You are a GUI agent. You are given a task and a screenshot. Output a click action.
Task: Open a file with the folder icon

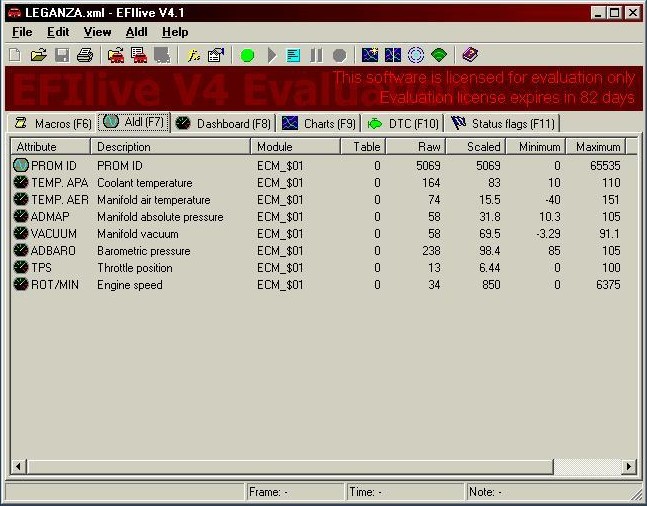[x=38, y=55]
